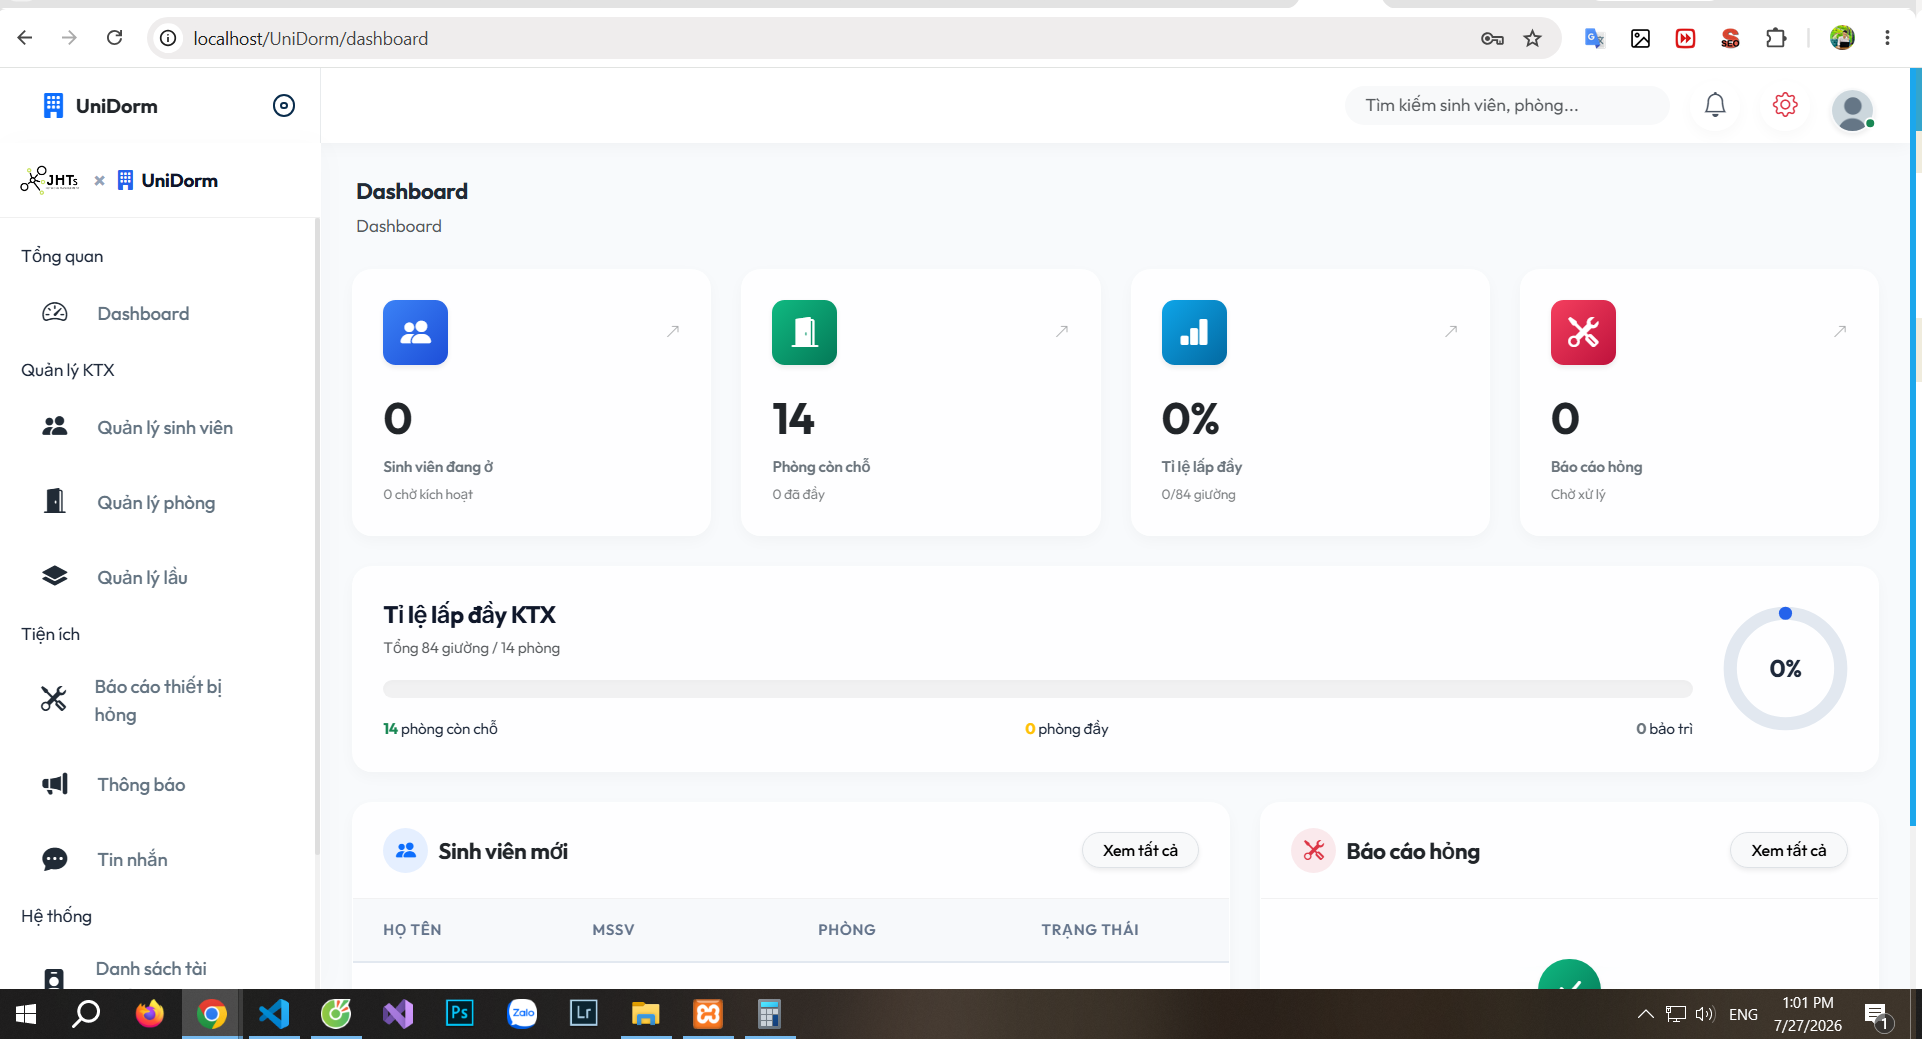Click the 0% circular occupancy gauge
The width and height of the screenshot is (1922, 1039).
[x=1785, y=669]
